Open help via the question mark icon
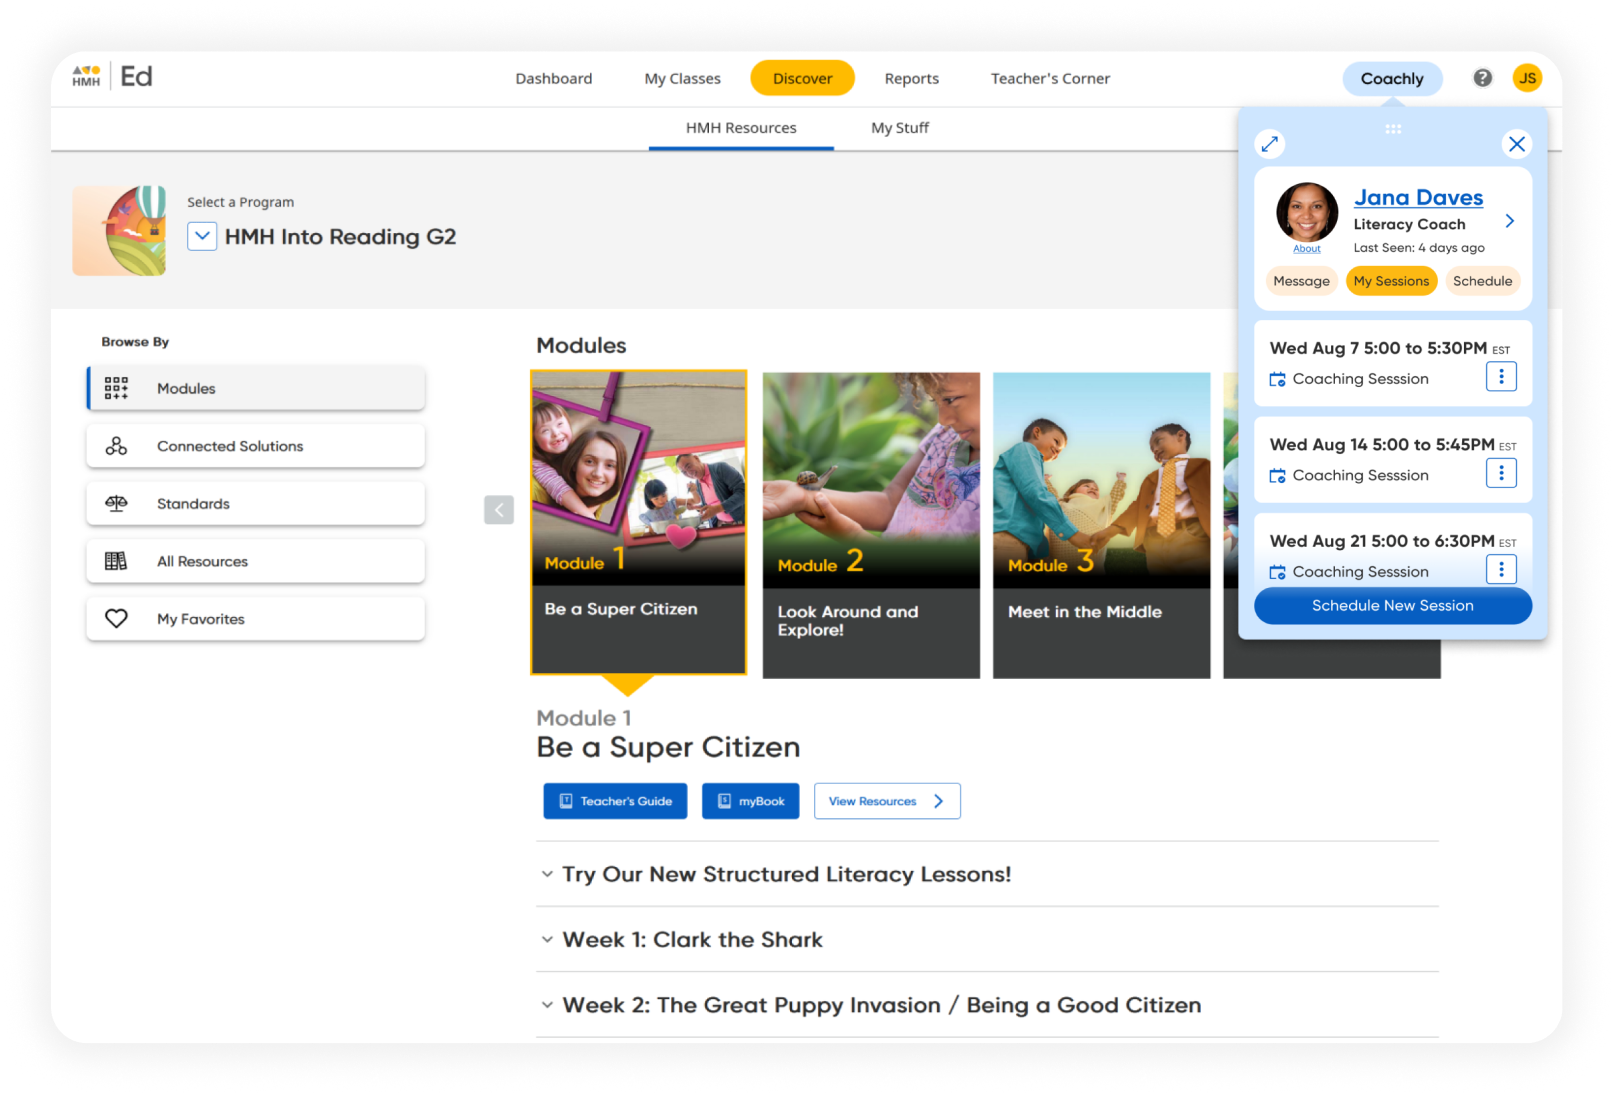 coord(1482,78)
